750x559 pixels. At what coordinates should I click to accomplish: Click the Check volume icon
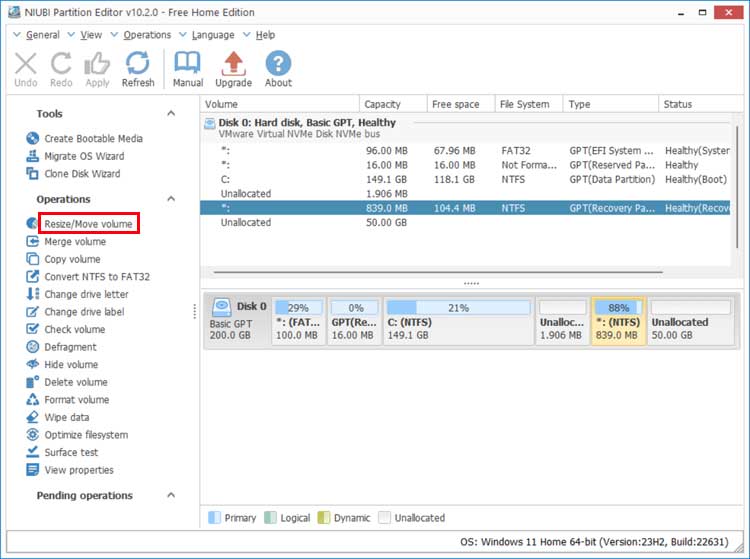[x=33, y=329]
